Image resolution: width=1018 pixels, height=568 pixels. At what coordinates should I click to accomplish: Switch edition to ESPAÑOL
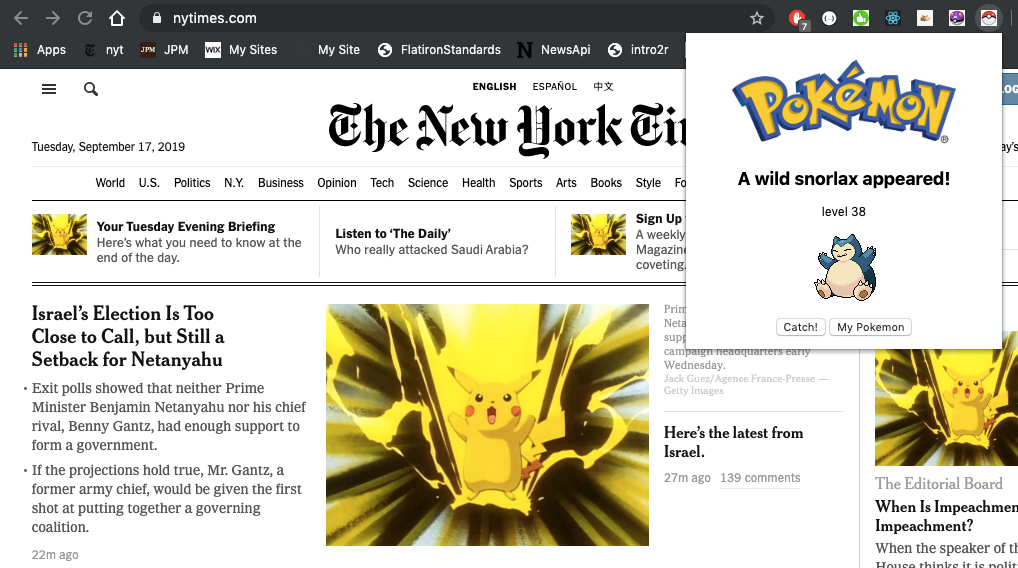coord(554,86)
